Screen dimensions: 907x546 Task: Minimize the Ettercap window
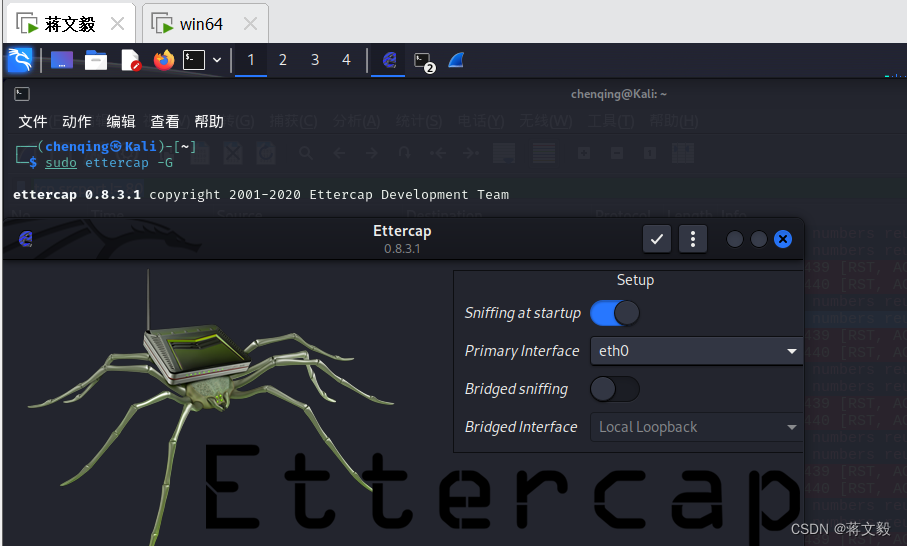(735, 239)
